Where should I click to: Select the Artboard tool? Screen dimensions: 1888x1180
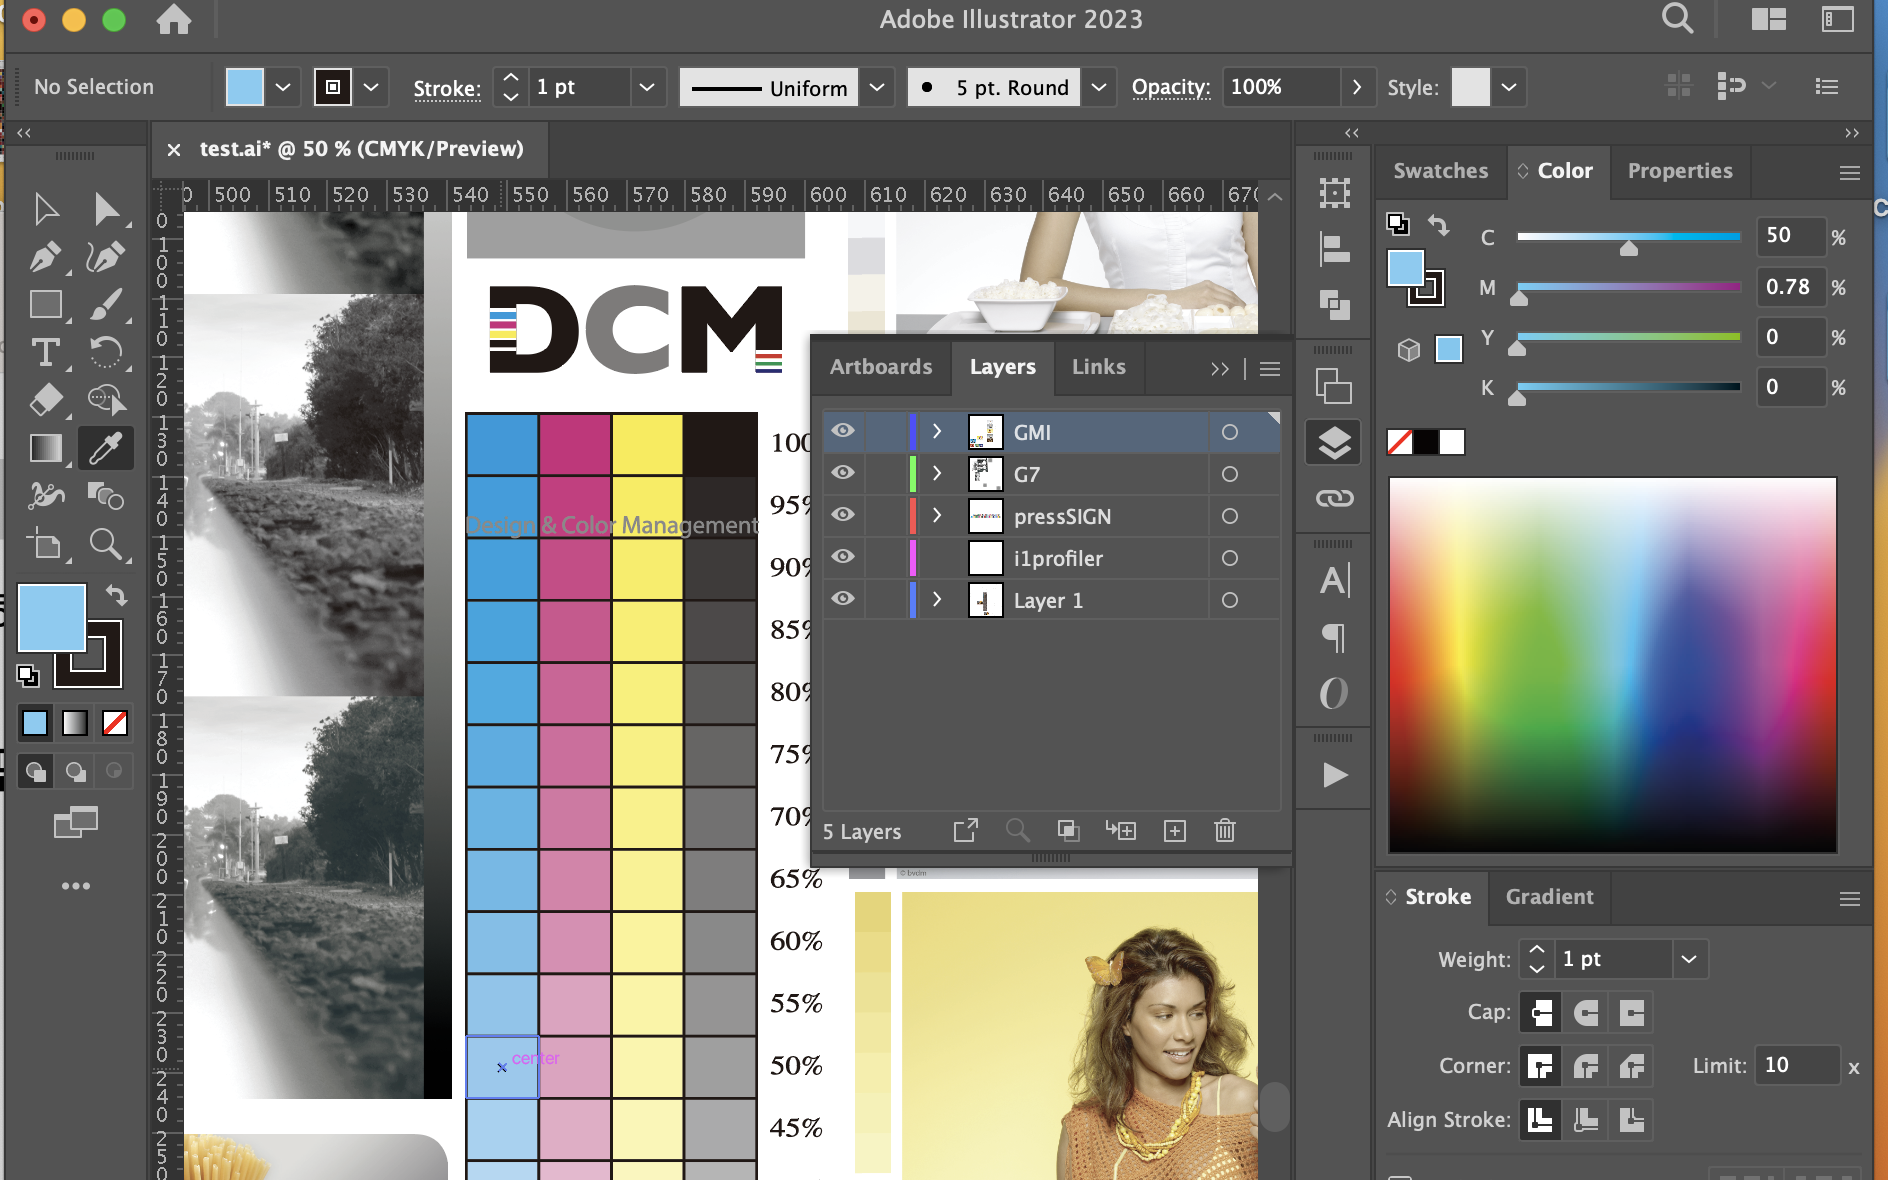[46, 544]
